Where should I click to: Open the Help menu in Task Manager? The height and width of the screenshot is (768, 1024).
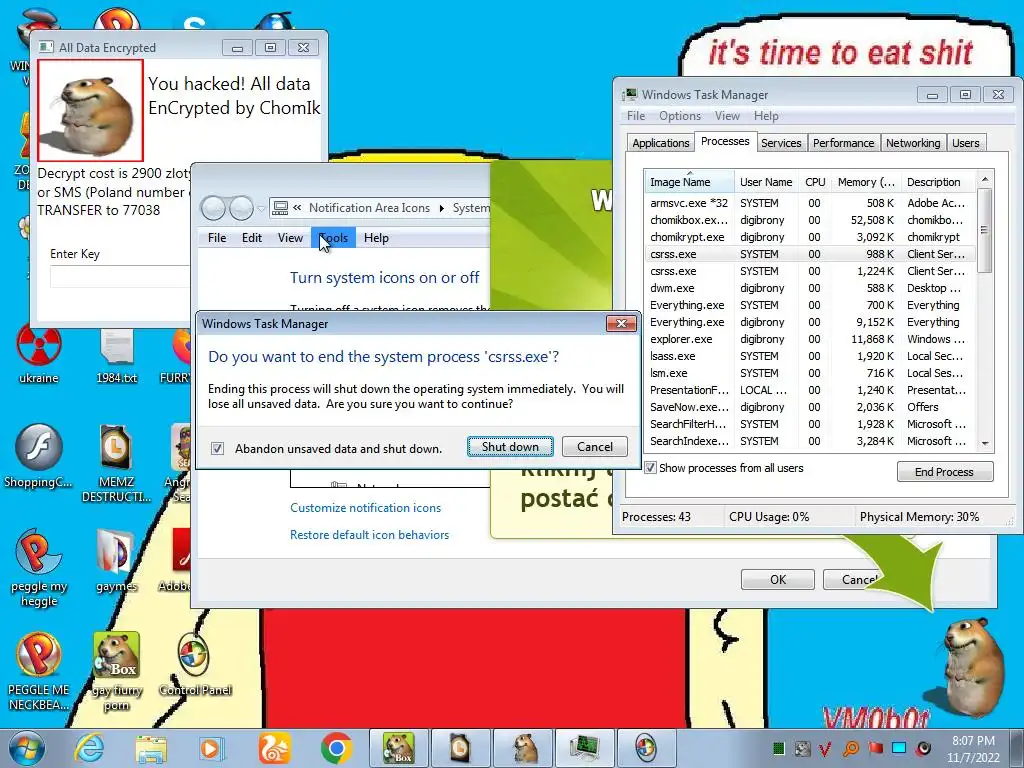coord(766,116)
